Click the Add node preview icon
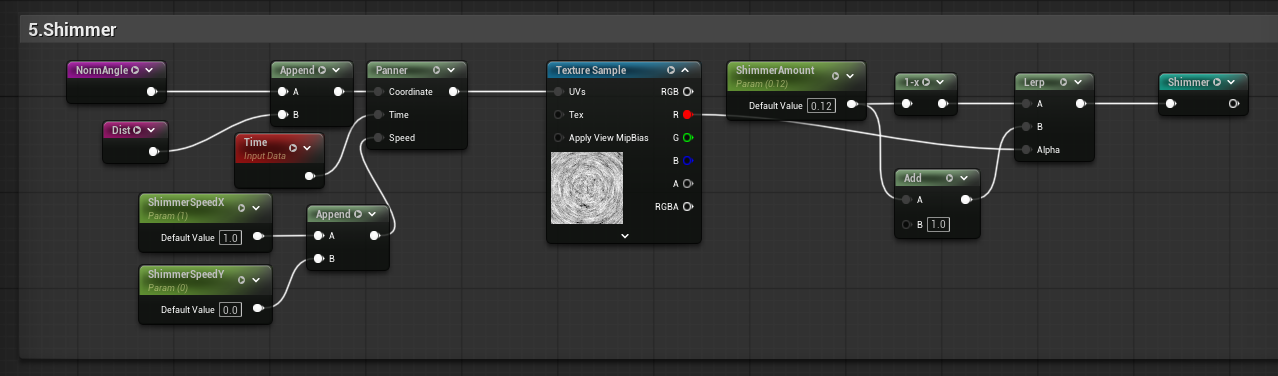Screen dimensions: 1278x376 pyautogui.click(x=949, y=177)
